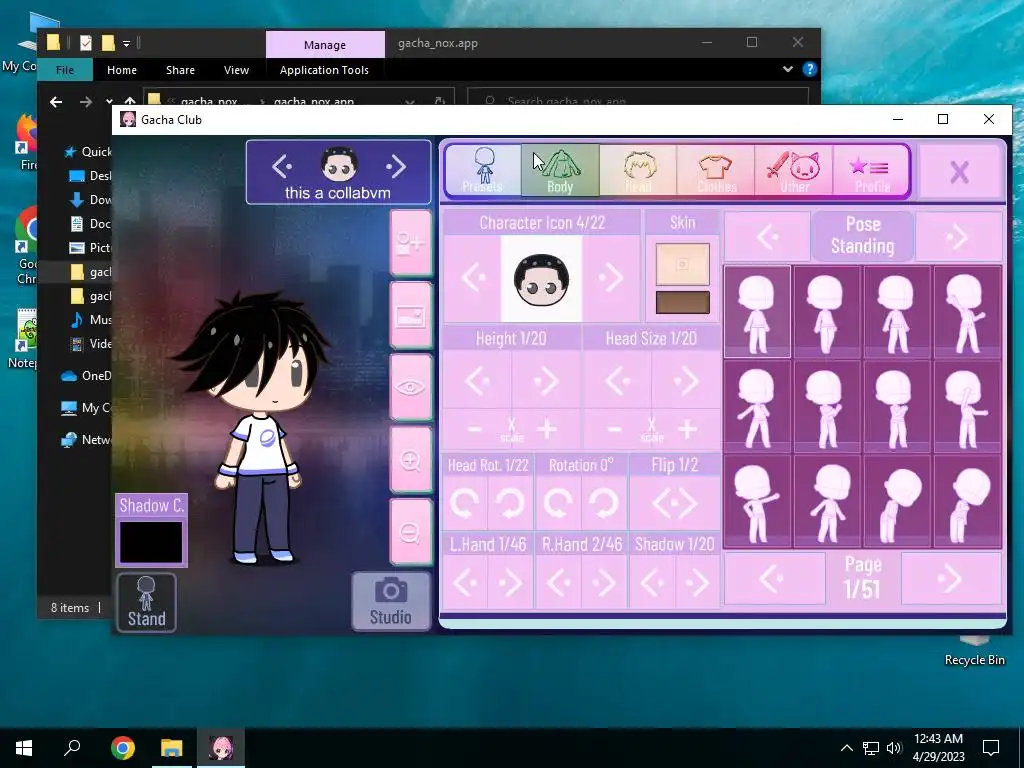The height and width of the screenshot is (768, 1024).
Task: Select the fourth pose in top row
Action: pos(967,312)
